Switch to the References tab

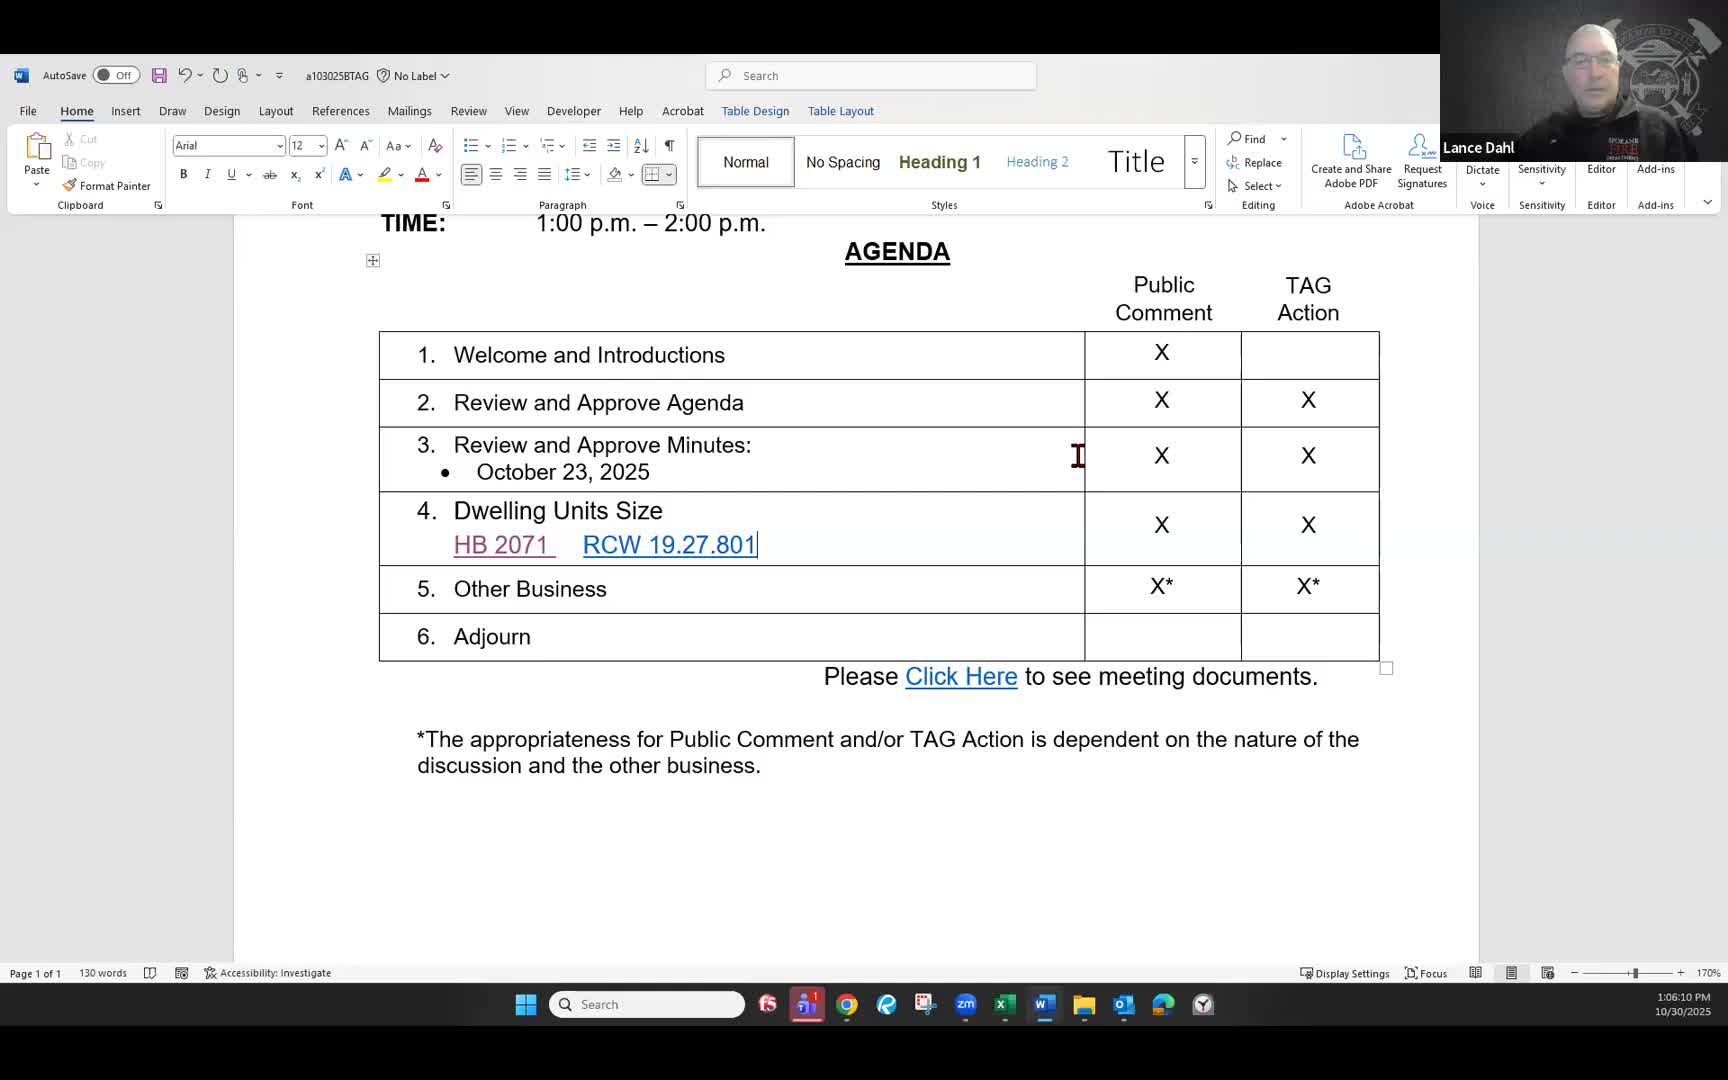tap(340, 111)
